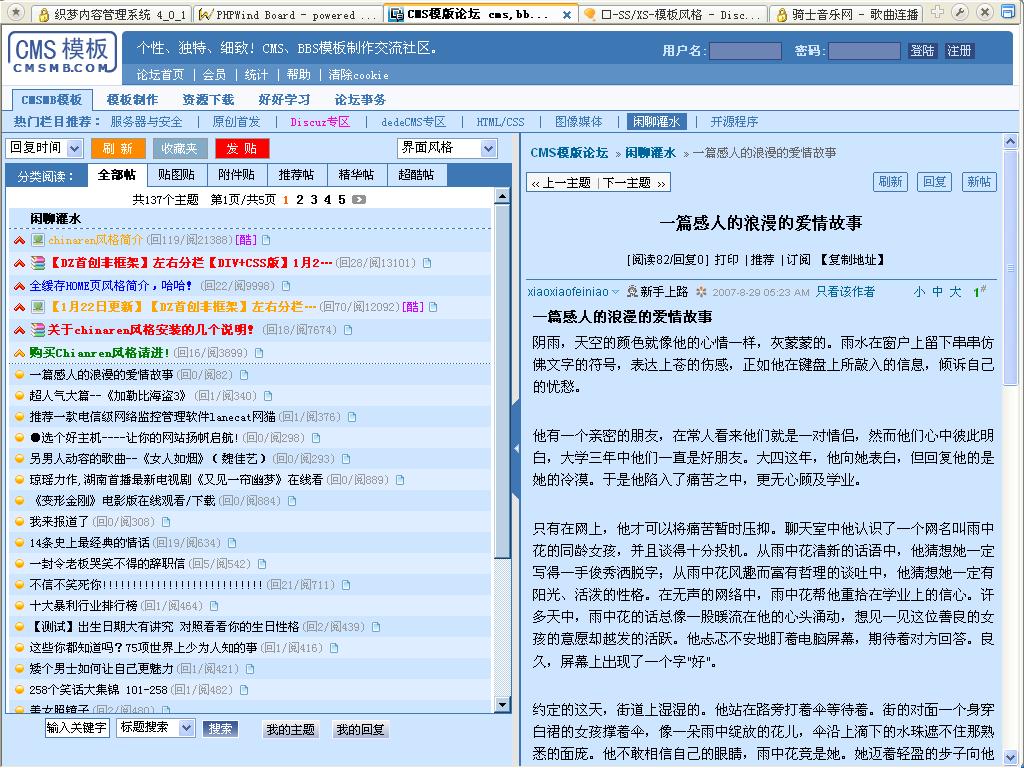Select the 模板制作 navigation tab
This screenshot has width=1024, height=768.
coord(132,99)
